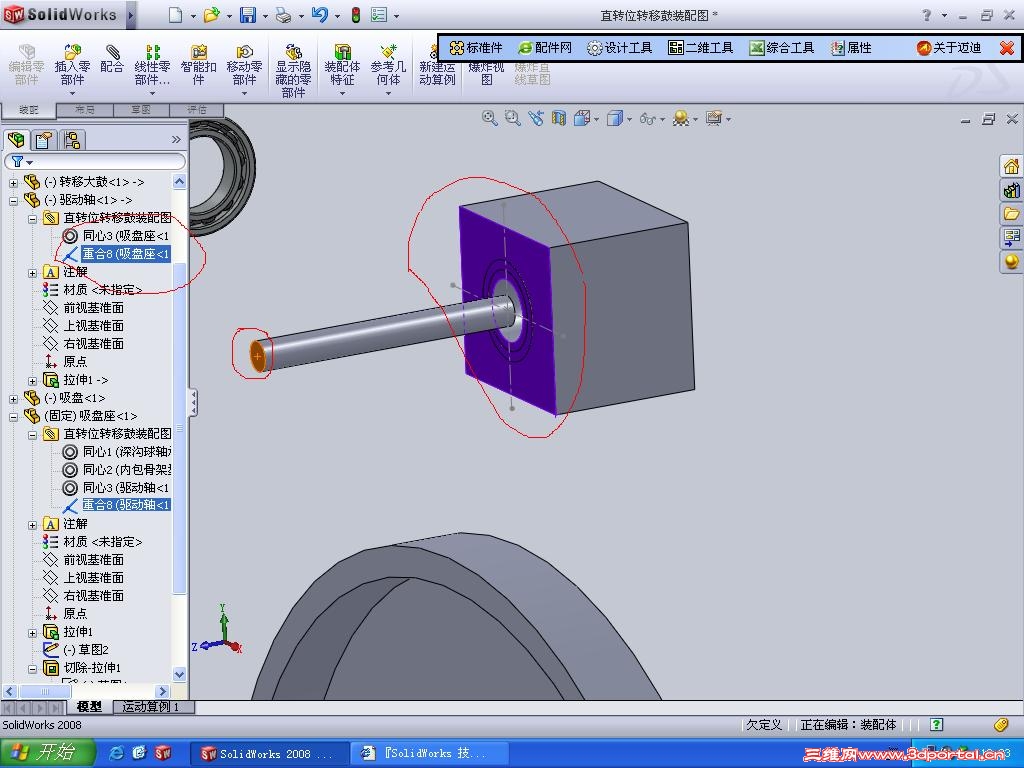The height and width of the screenshot is (768, 1024).
Task: Collapse the (固定) 吸盘座<1> node
Action: [13, 417]
